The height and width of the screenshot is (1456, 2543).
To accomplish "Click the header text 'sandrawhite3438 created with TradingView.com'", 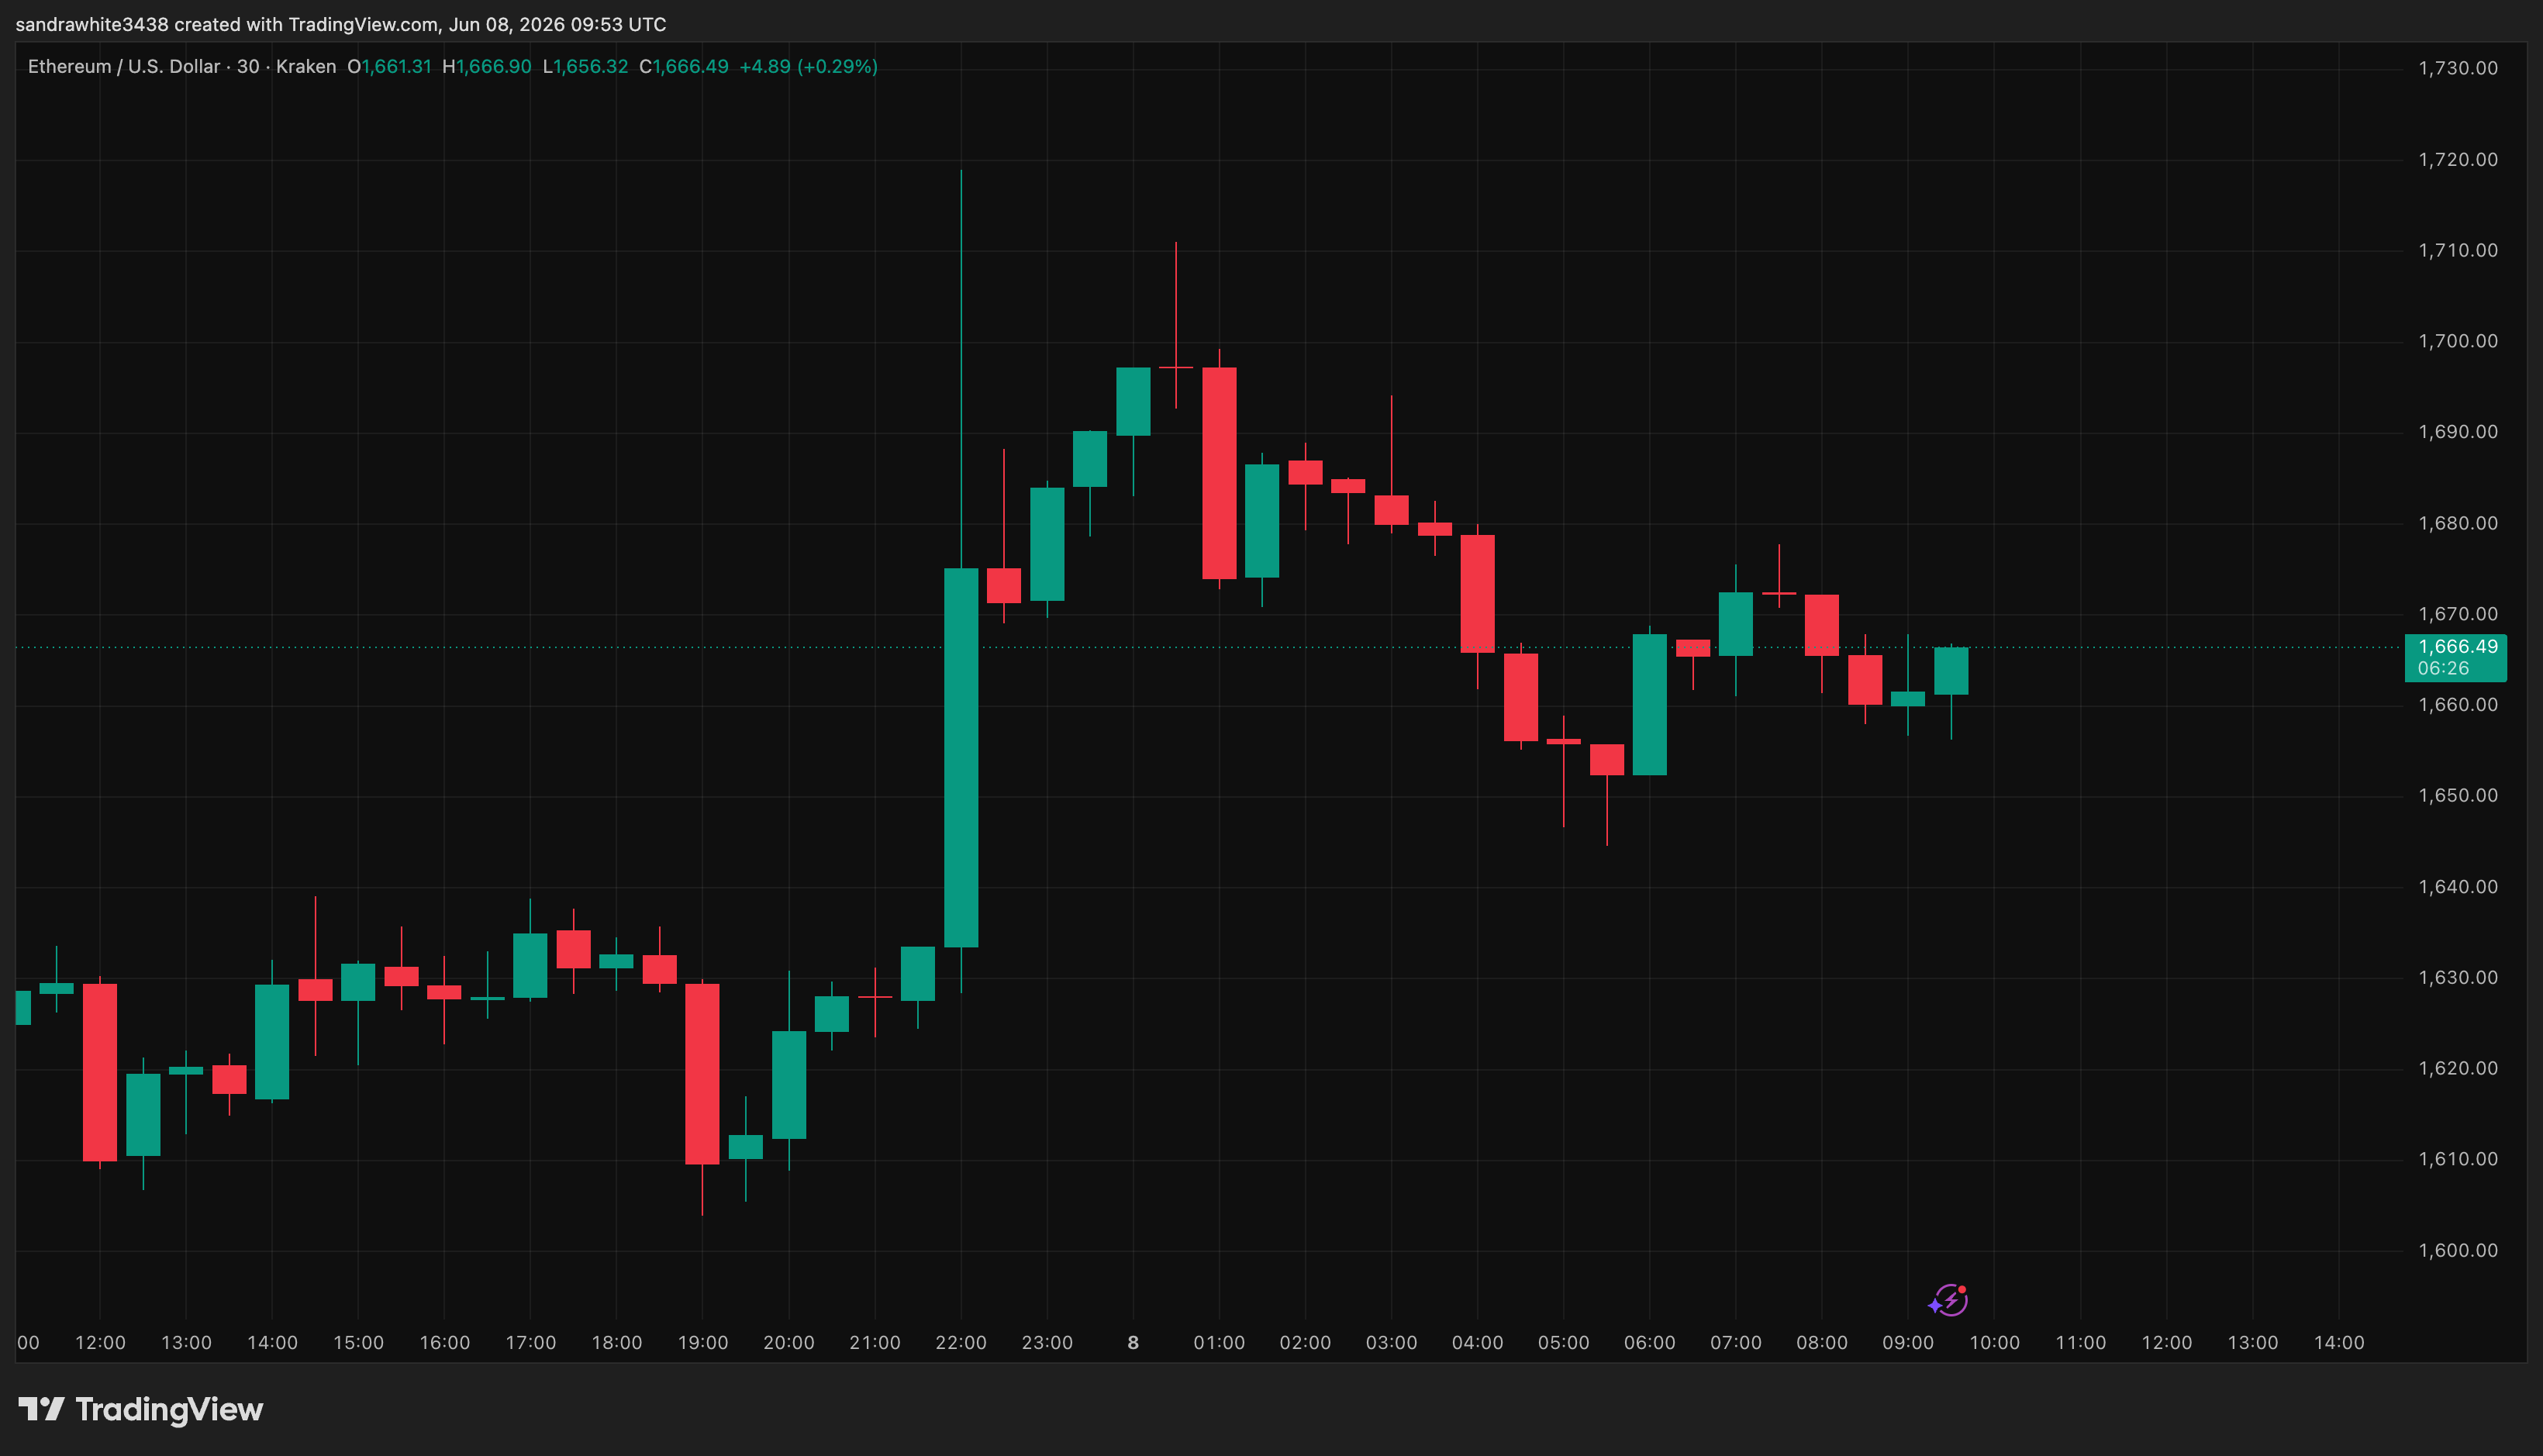I will click(x=227, y=24).
